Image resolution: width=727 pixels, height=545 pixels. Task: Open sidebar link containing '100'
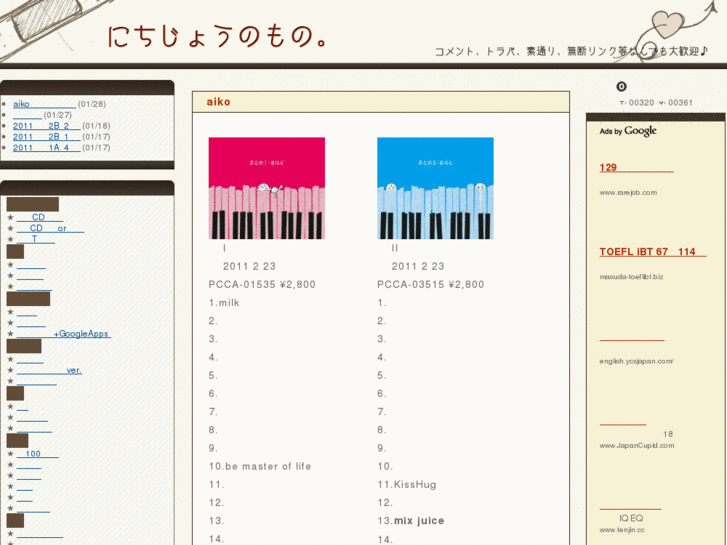click(38, 454)
